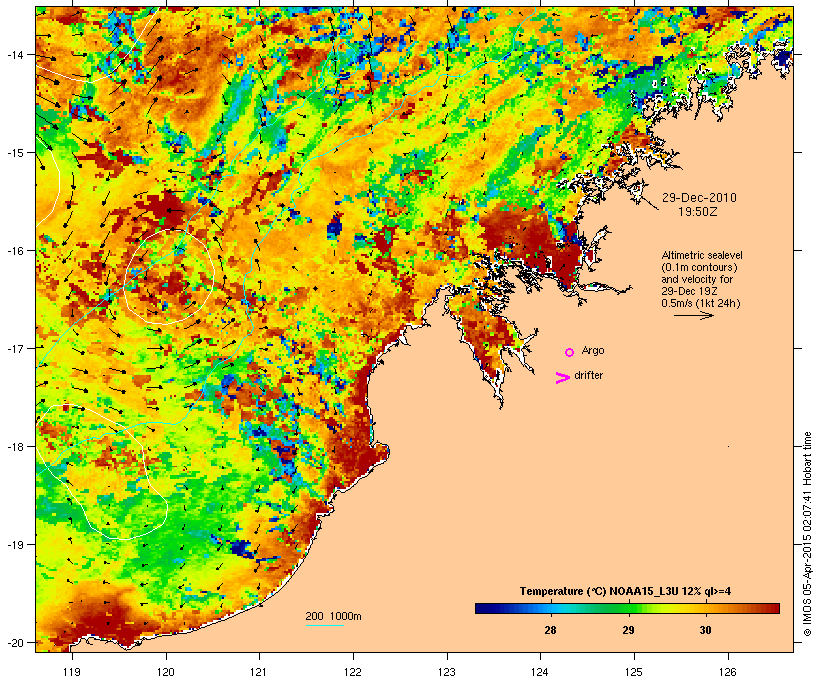Click the 'Temperature (°C) NOAA15_L3U 12% ql>=4' title
This screenshot has width=820, height=680.
(625, 592)
